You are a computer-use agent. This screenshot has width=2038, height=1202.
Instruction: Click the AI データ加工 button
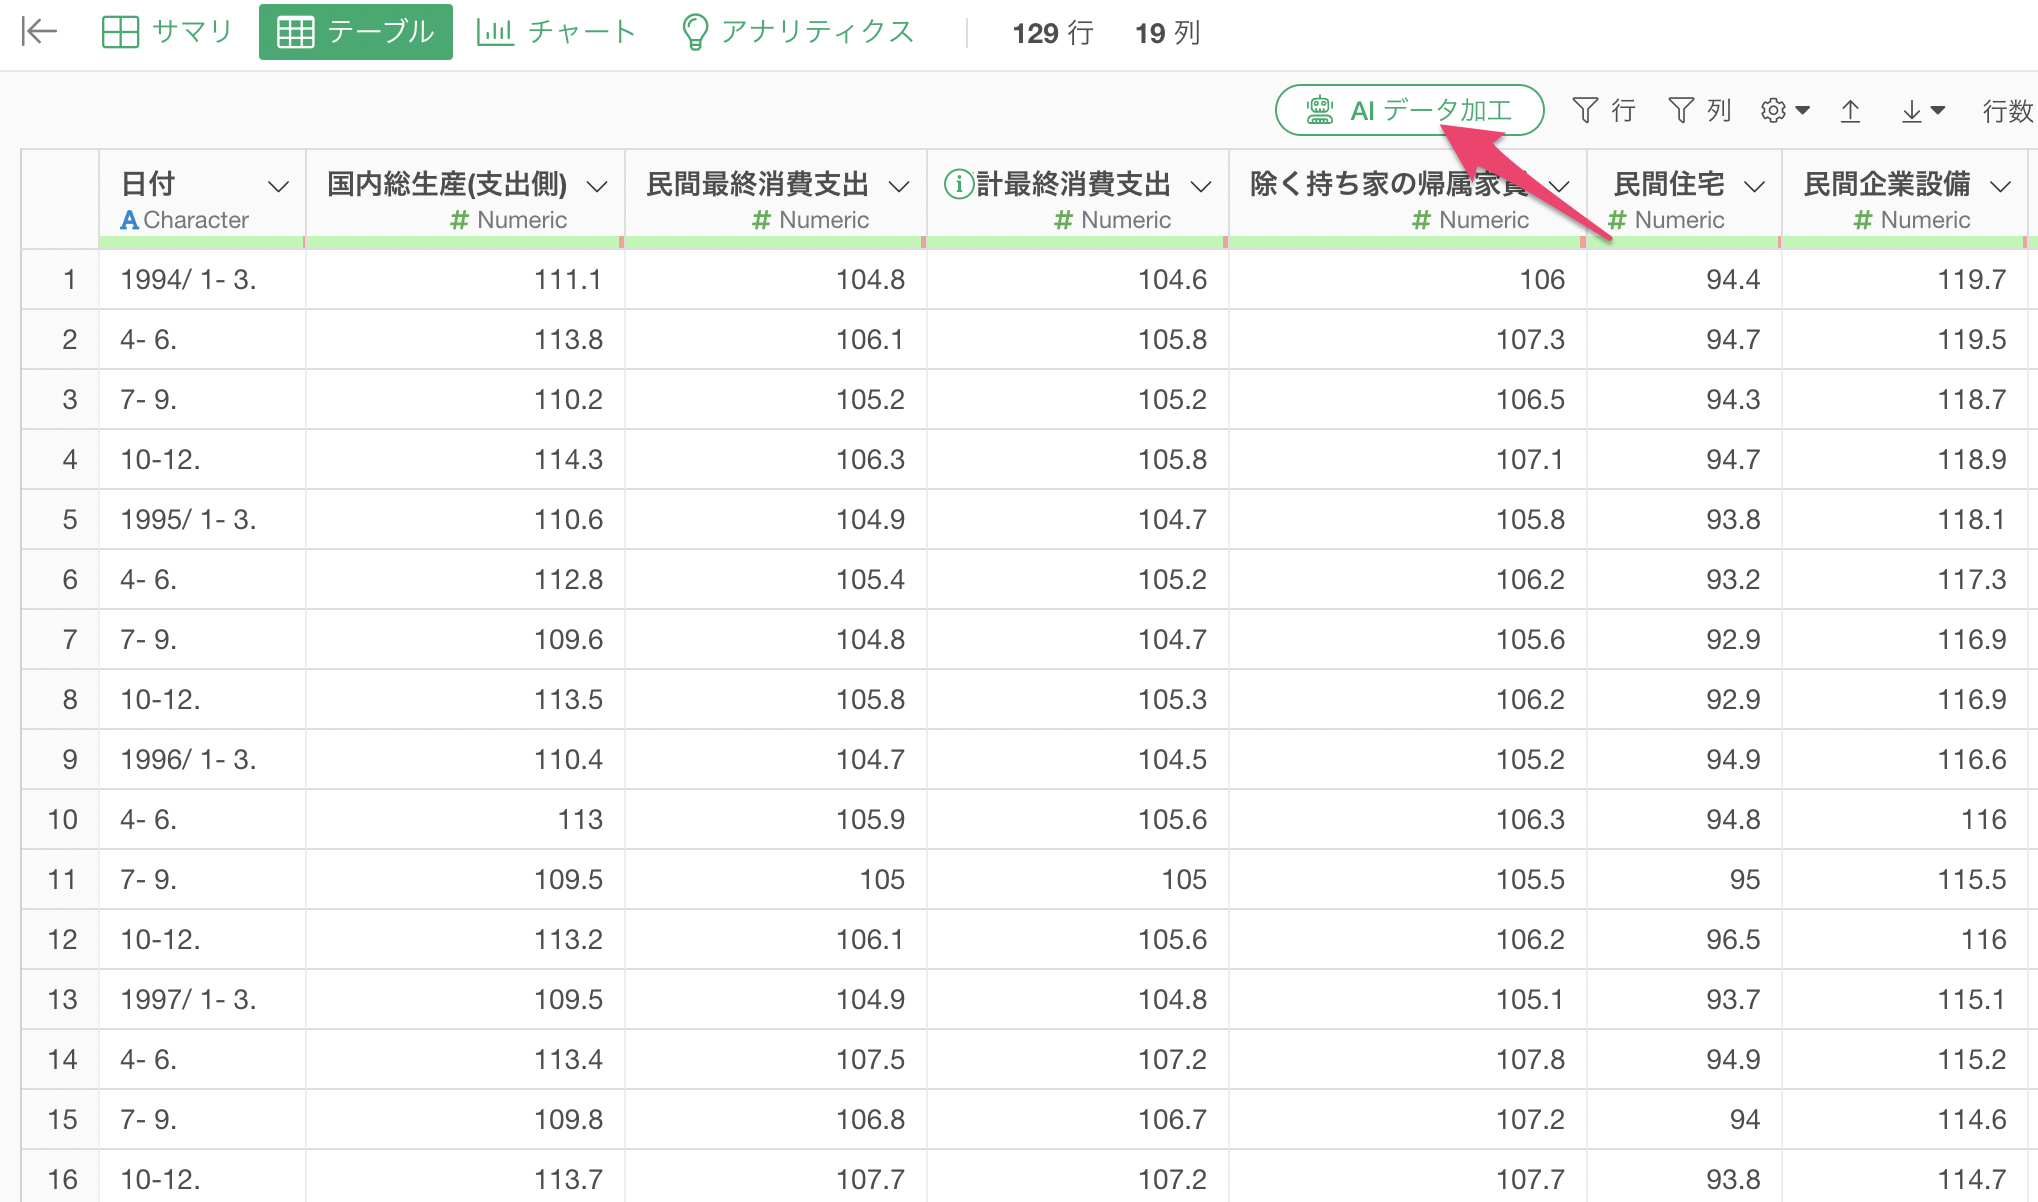pos(1409,110)
